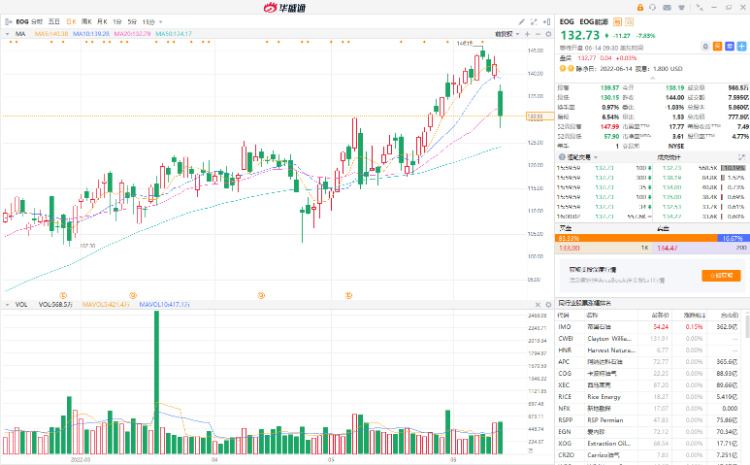Image resolution: width=750 pixels, height=465 pixels.
Task: Click the compact mode arrows icon
Action: click(x=699, y=8)
